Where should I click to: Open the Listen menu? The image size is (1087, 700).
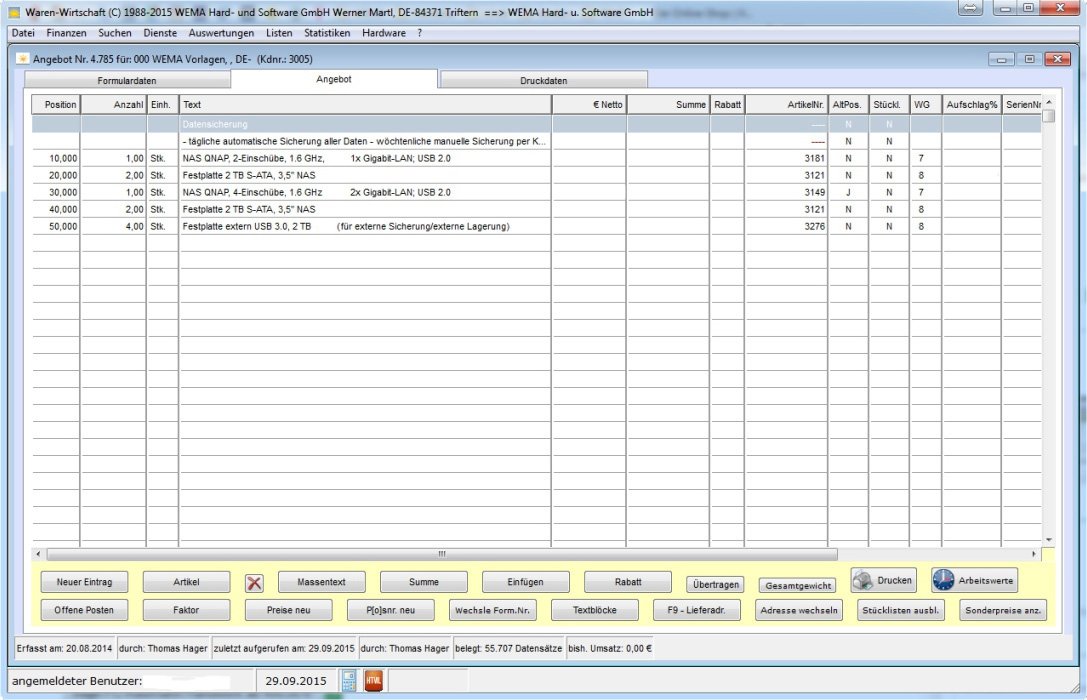[279, 33]
